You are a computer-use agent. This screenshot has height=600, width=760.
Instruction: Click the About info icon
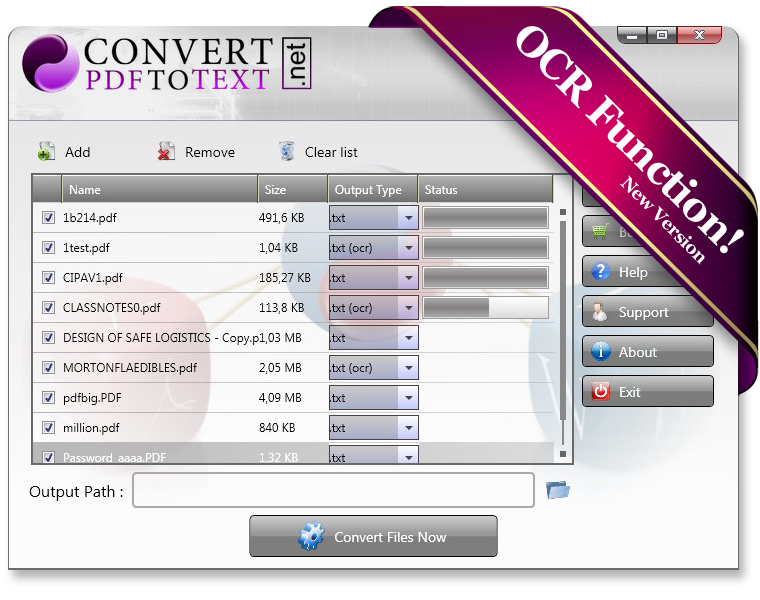[601, 351]
